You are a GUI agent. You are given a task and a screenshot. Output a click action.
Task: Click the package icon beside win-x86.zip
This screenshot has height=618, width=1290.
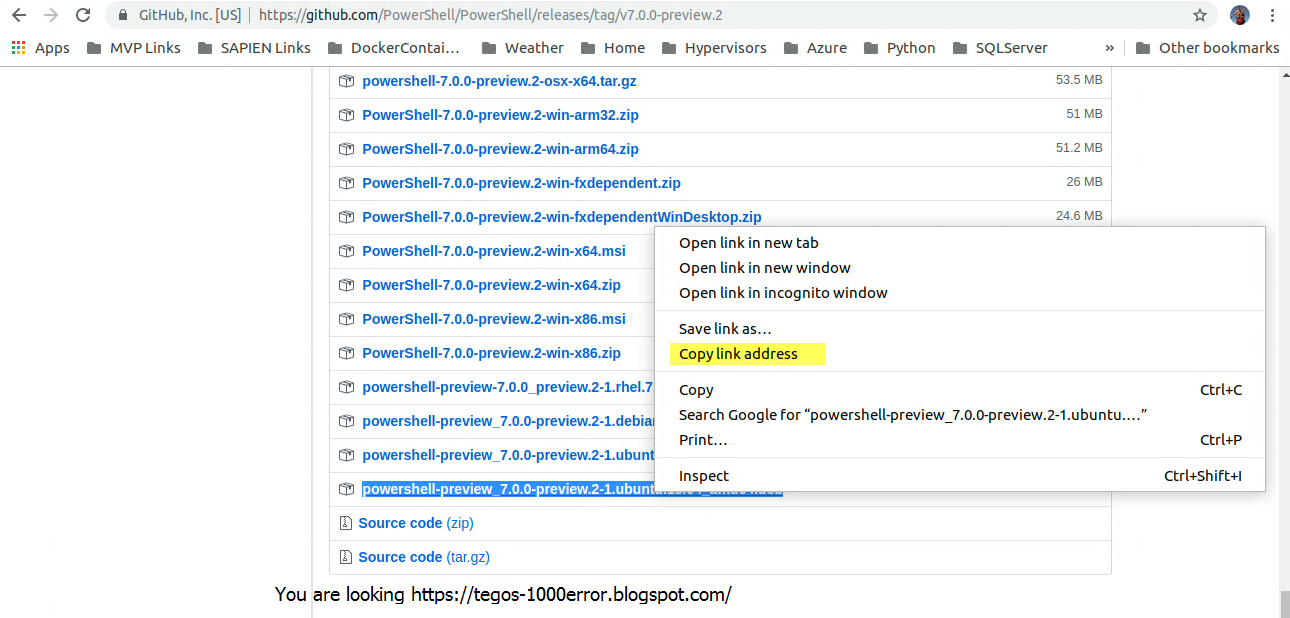[x=346, y=353]
